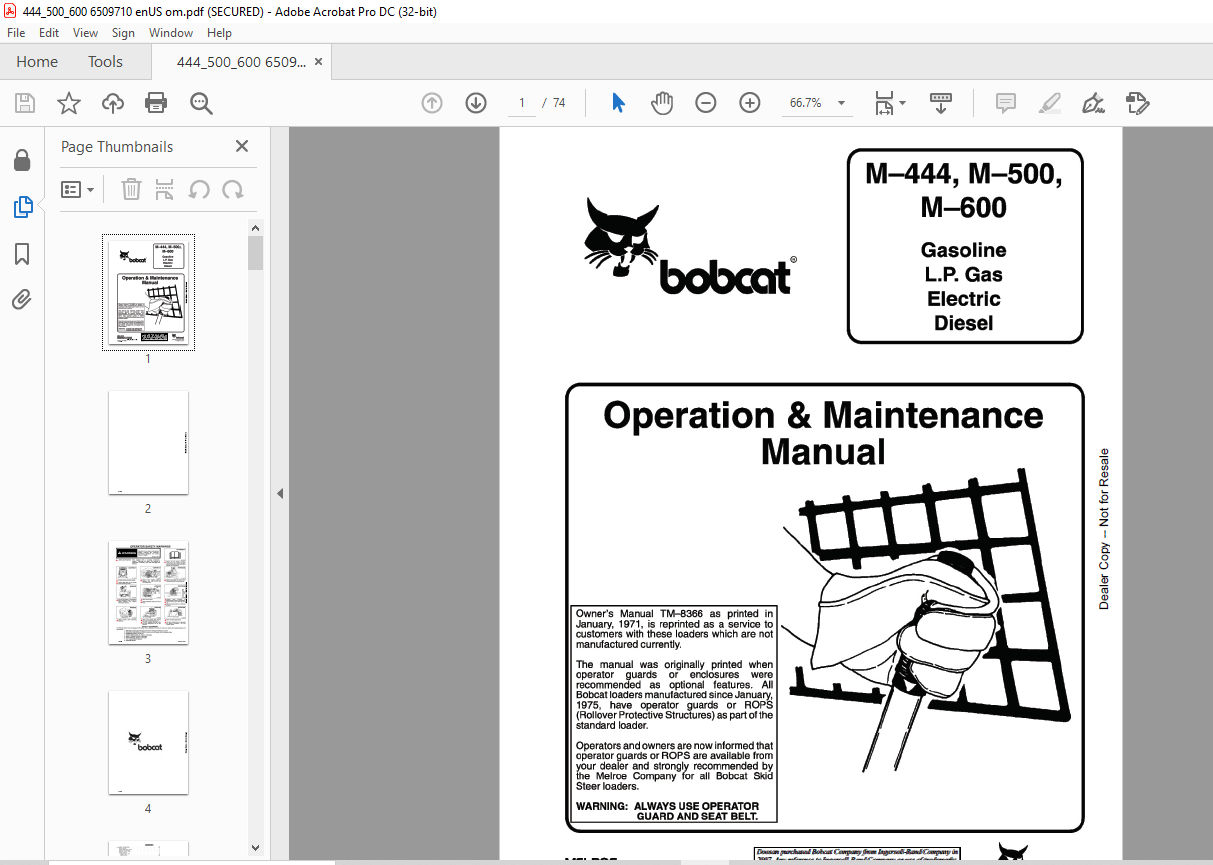This screenshot has width=1213, height=865.
Task: Rotate page counterclockwise in thumbnails
Action: pyautogui.click(x=199, y=189)
